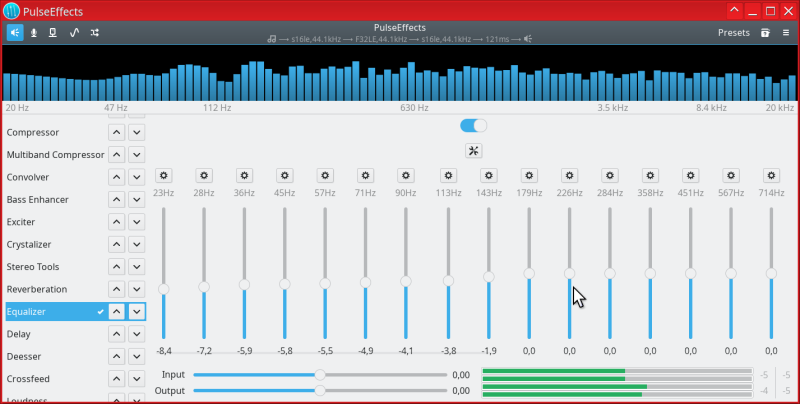Open band settings gear for 45Hz
This screenshot has width=800, height=404.
(x=285, y=175)
